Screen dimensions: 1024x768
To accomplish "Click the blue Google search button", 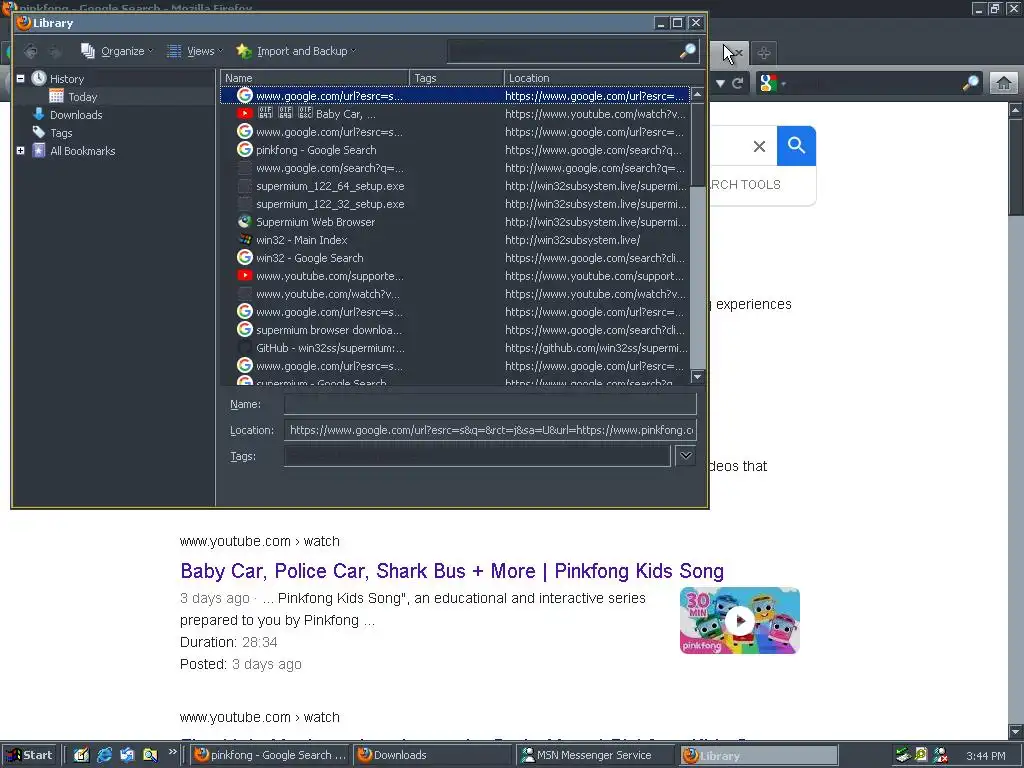I will [x=796, y=146].
